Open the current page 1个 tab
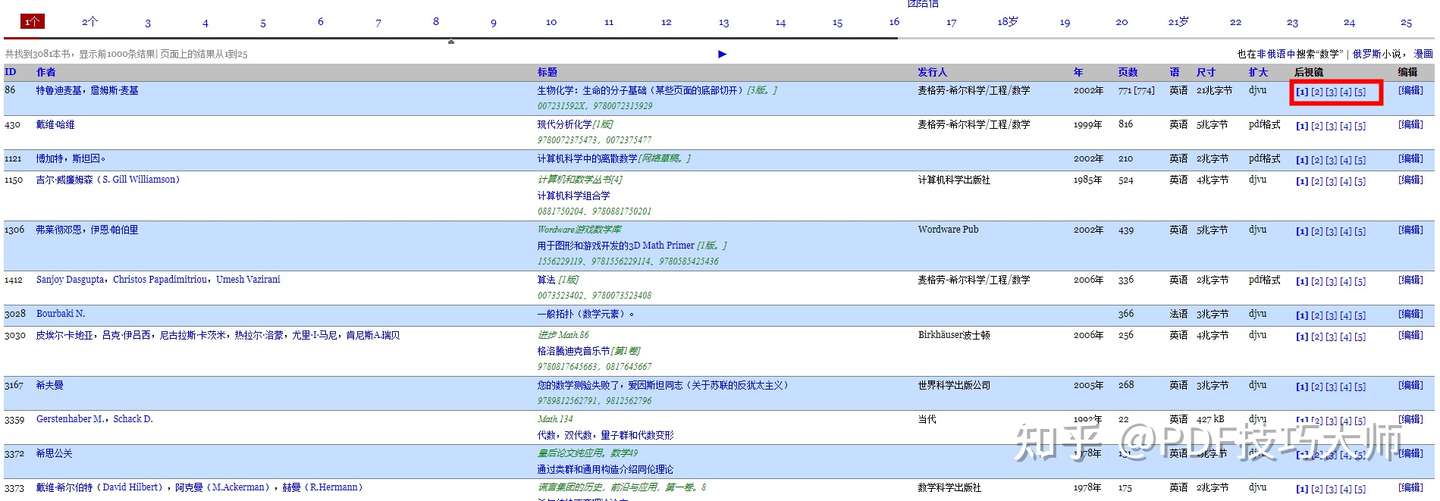 pos(33,21)
